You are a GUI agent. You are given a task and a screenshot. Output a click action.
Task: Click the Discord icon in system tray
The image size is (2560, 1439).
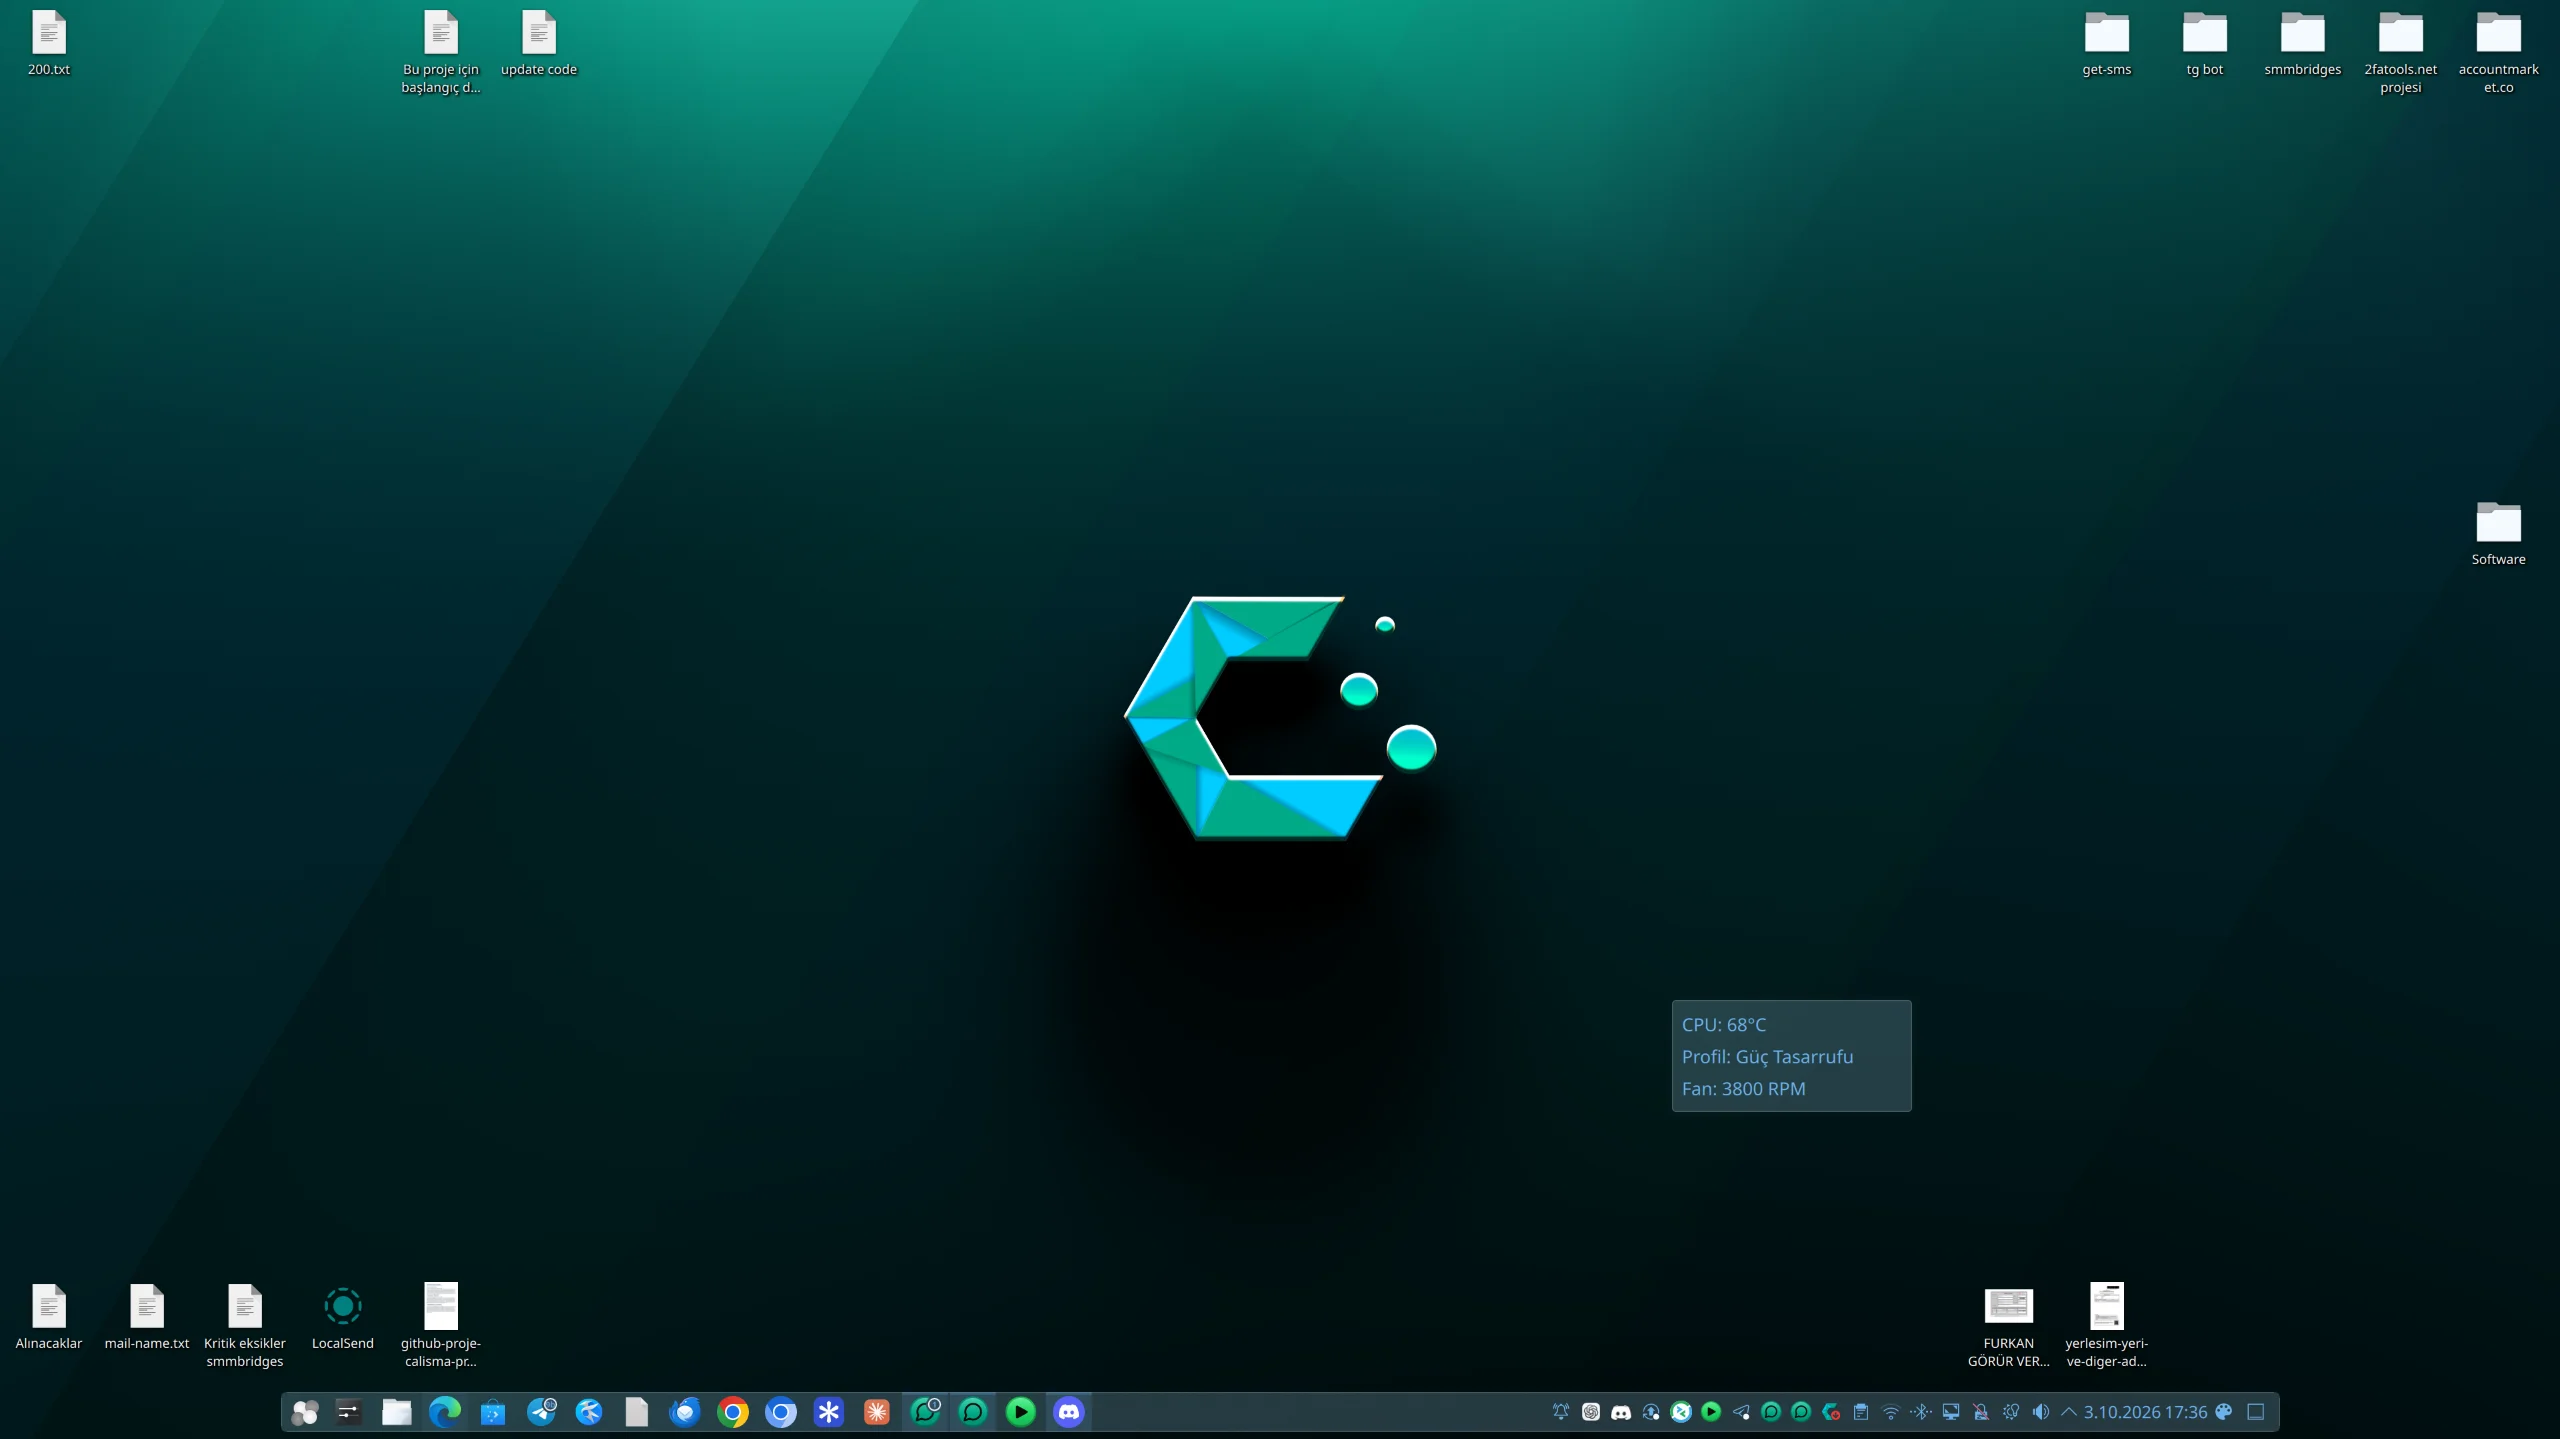pos(1621,1412)
